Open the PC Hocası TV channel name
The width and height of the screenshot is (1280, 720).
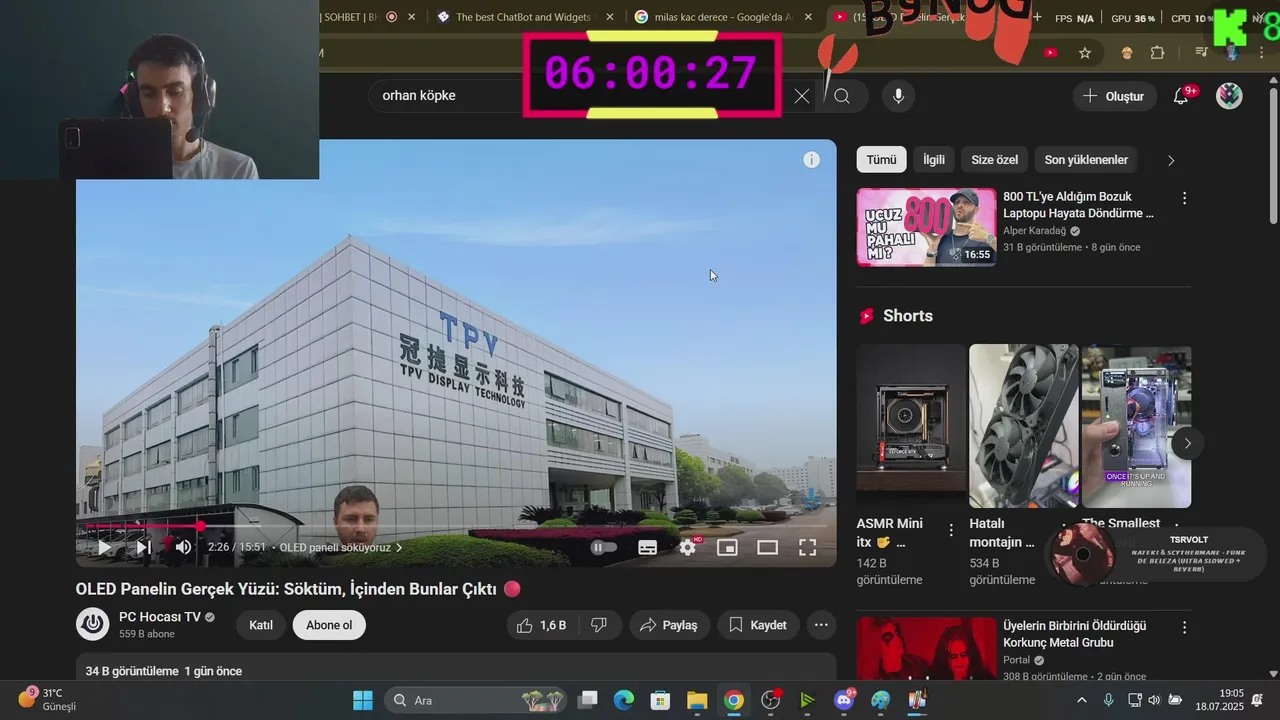coord(160,617)
